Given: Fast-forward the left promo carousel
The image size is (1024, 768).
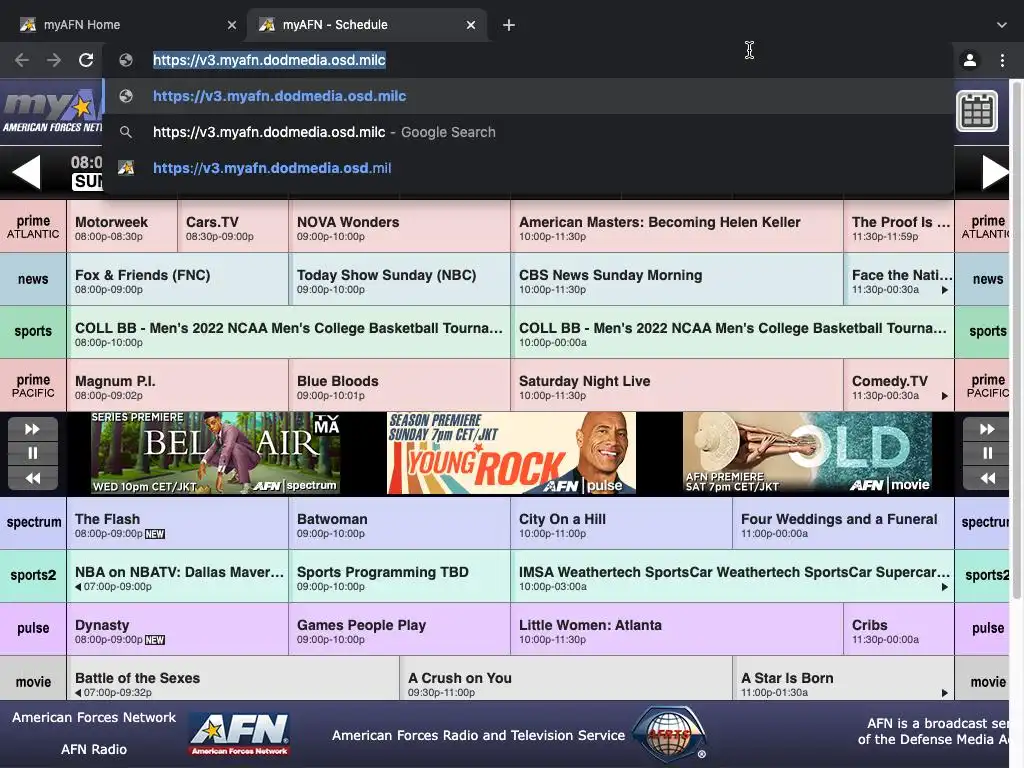Looking at the screenshot, I should click(33, 429).
